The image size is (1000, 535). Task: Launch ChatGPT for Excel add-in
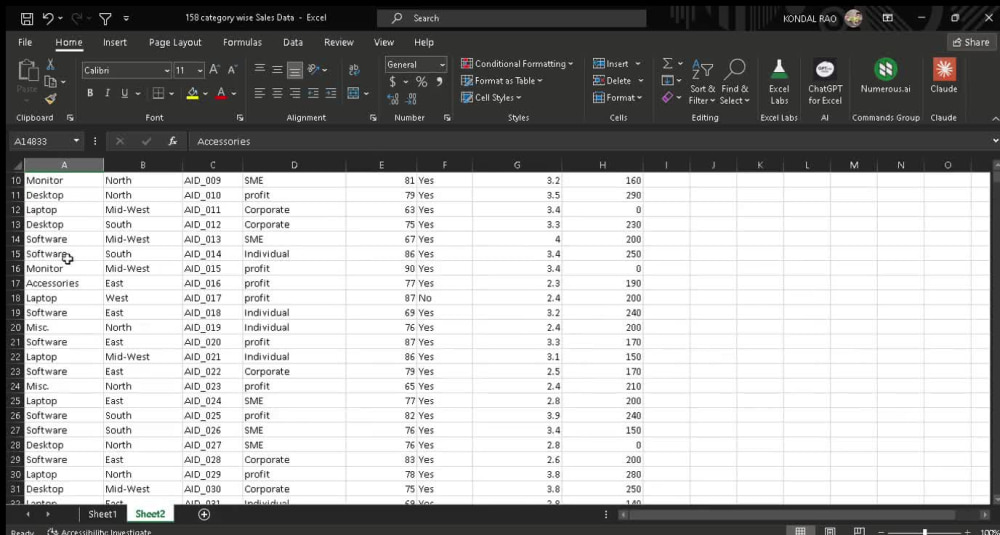pos(825,82)
